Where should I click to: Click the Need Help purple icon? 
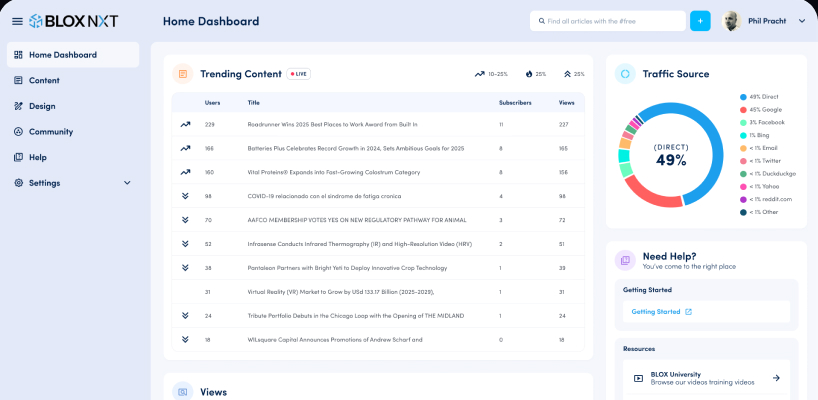(625, 260)
